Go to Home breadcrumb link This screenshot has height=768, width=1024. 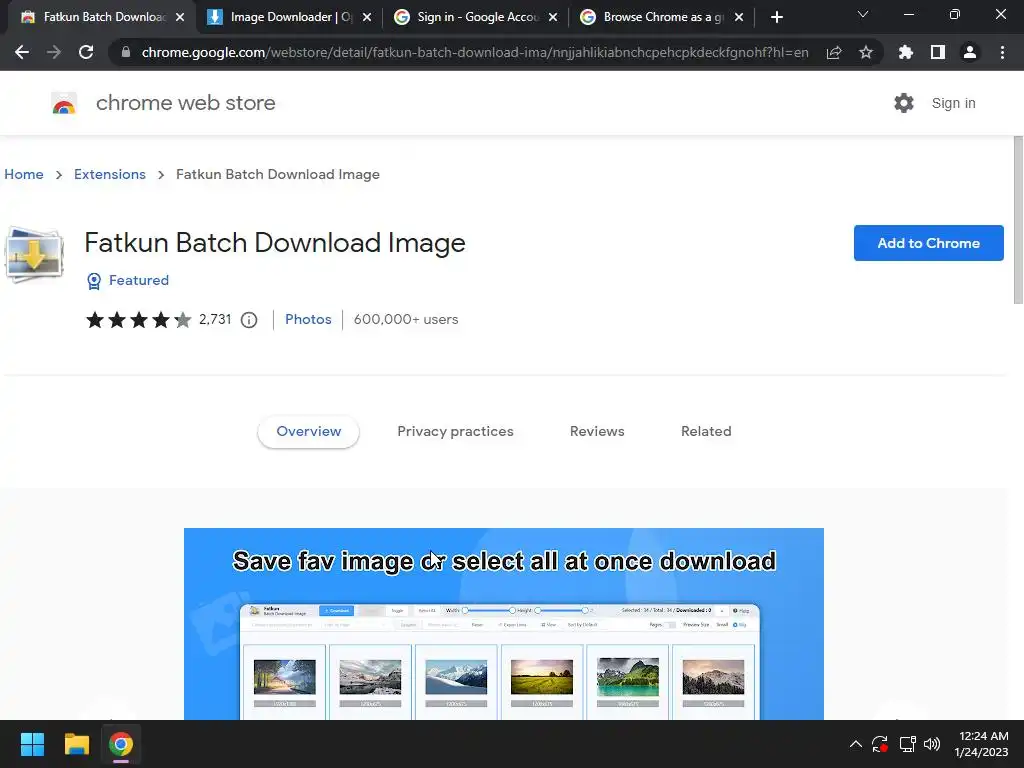(24, 174)
